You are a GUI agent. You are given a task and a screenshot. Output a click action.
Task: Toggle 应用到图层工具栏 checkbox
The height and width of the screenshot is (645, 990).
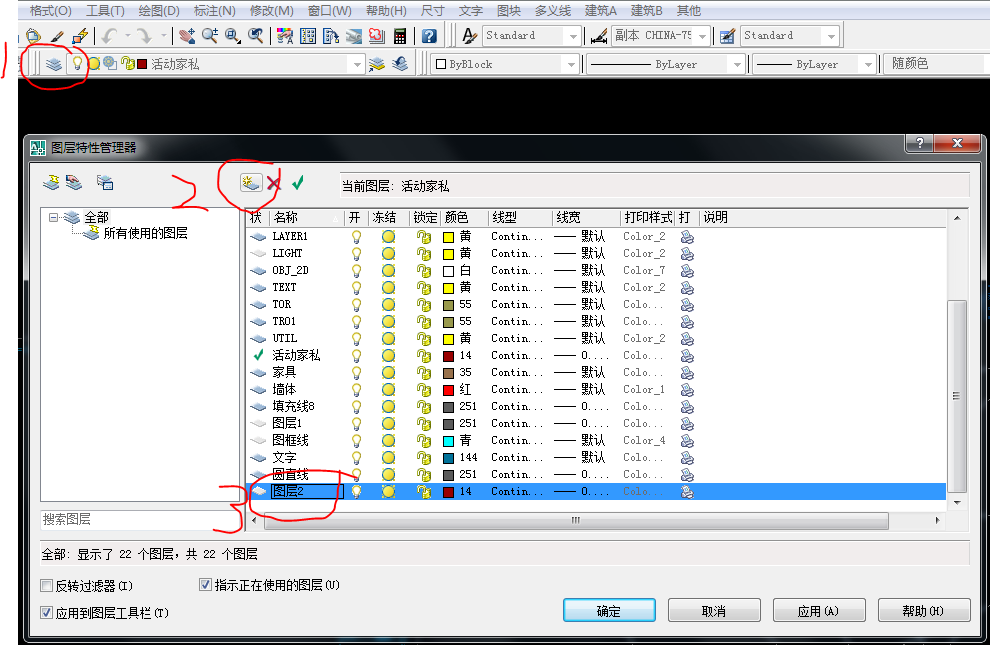[46, 612]
